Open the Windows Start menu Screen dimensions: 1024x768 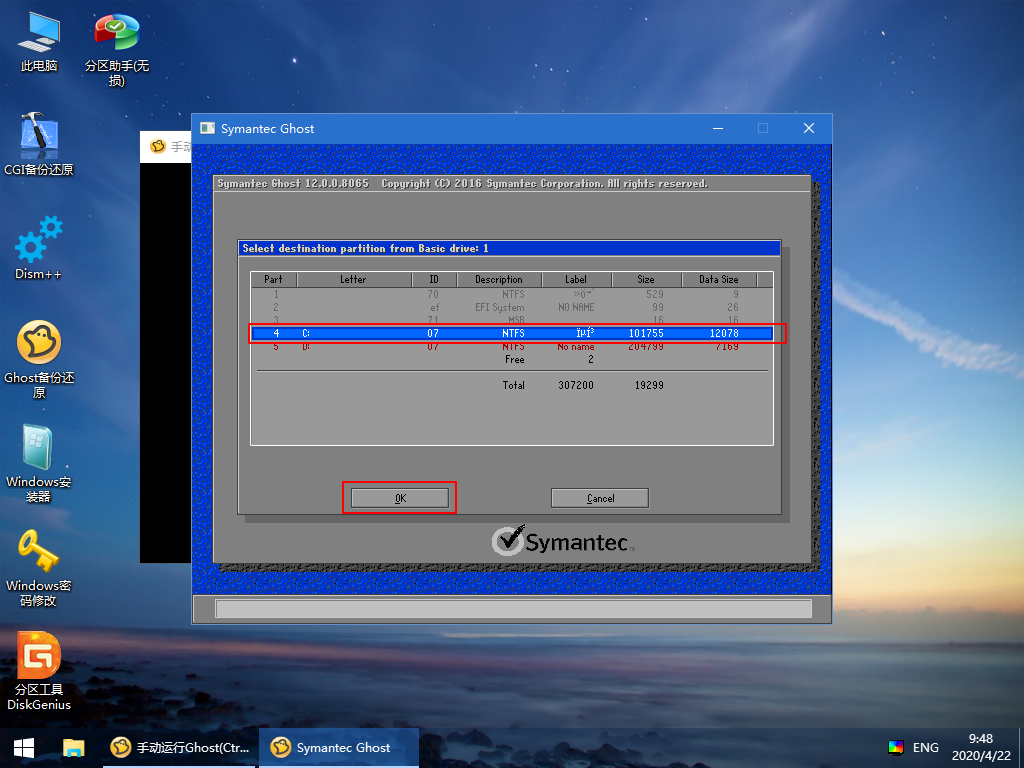(24, 748)
